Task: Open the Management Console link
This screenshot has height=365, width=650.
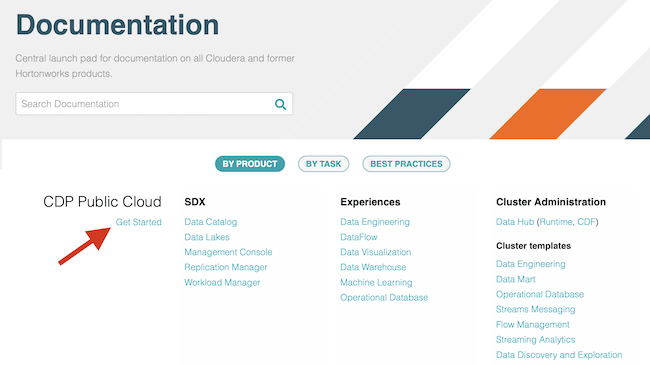Action: coord(228,252)
